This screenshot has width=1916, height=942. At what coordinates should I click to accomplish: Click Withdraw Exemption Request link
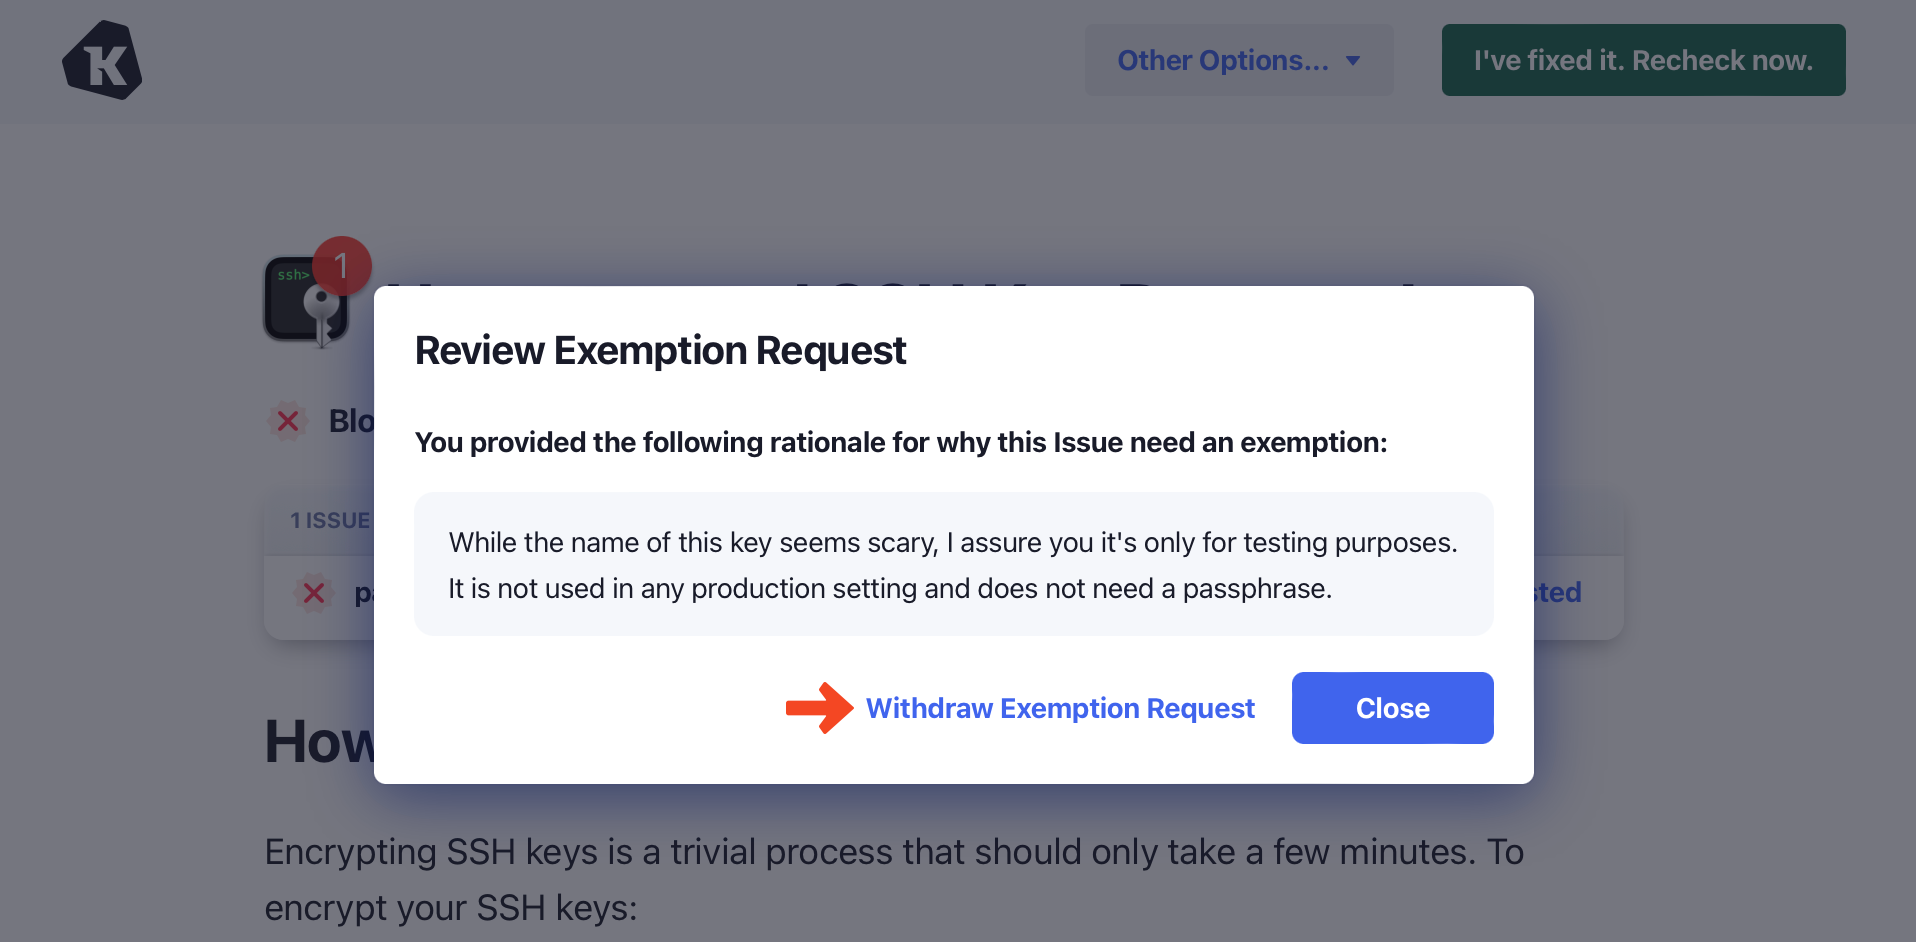(1060, 708)
